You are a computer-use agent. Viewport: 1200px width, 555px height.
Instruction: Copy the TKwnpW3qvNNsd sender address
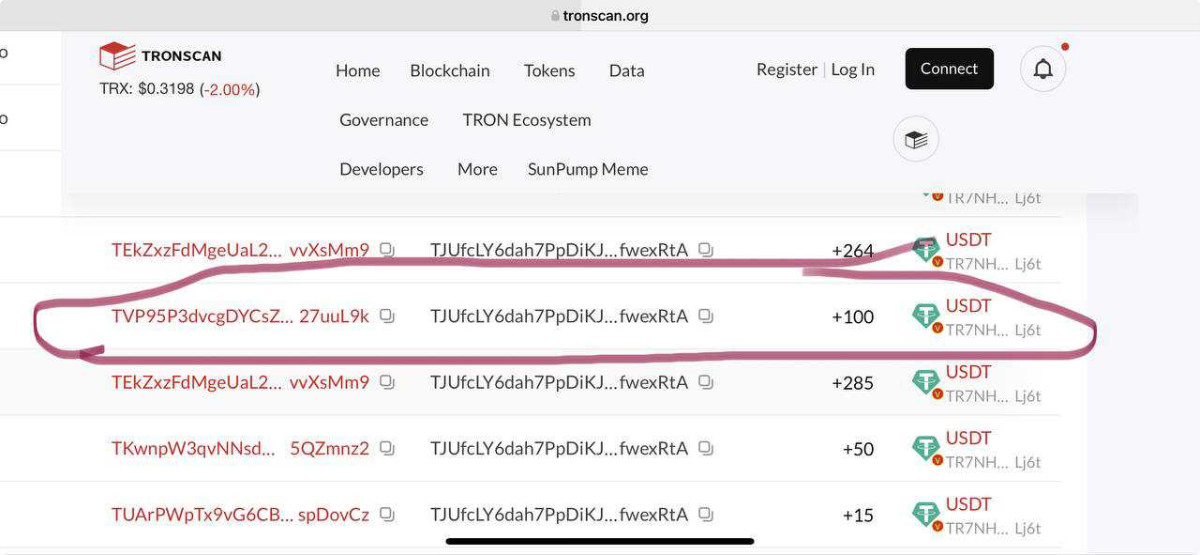[x=387, y=448]
